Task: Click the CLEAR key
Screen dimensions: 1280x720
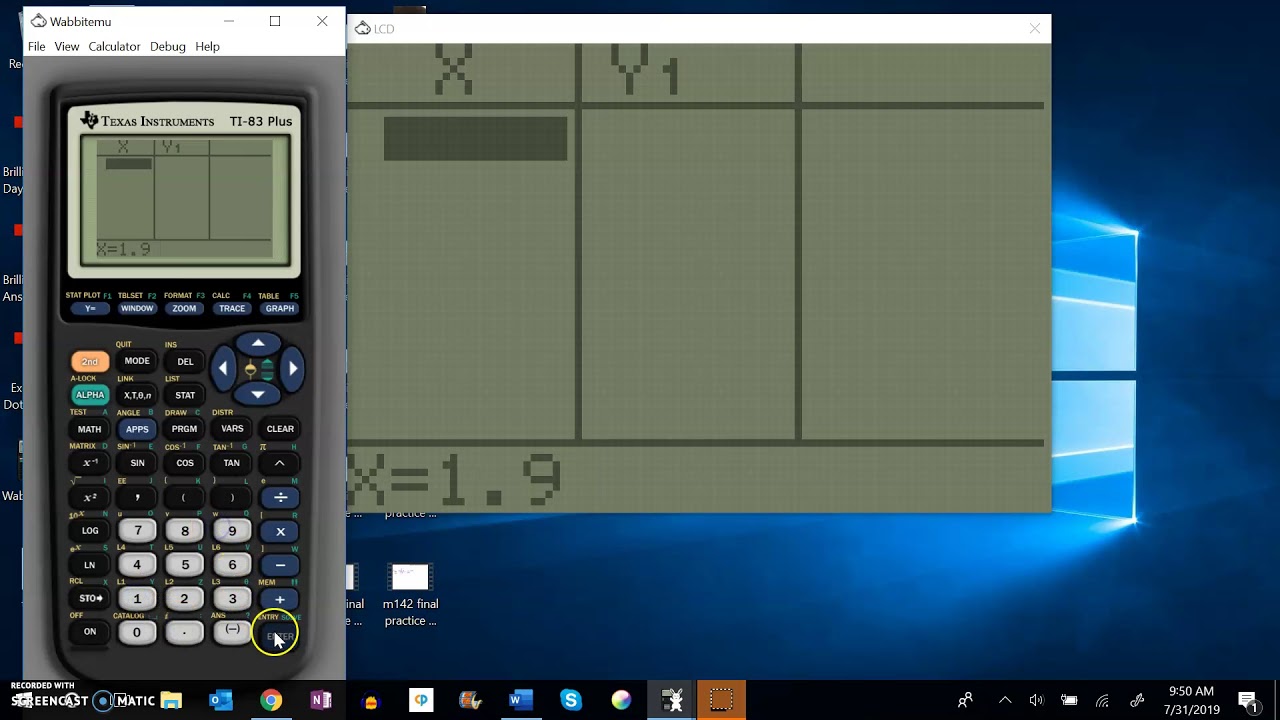Action: [280, 429]
